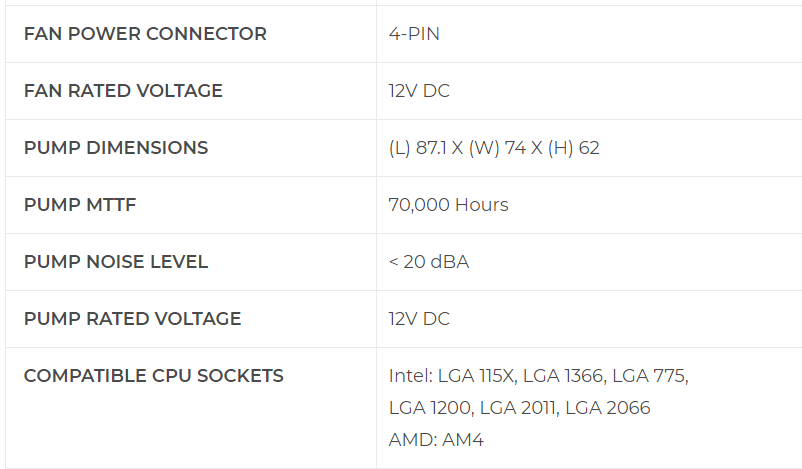This screenshot has height=469, width=802.
Task: Select the 70,000 Hours value
Action: [449, 205]
